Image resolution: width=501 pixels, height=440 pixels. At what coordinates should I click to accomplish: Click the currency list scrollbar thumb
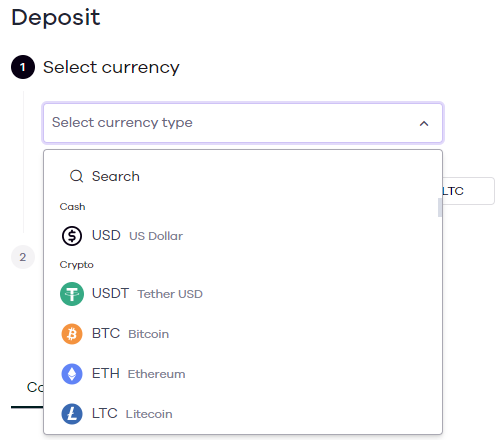pyautogui.click(x=440, y=207)
